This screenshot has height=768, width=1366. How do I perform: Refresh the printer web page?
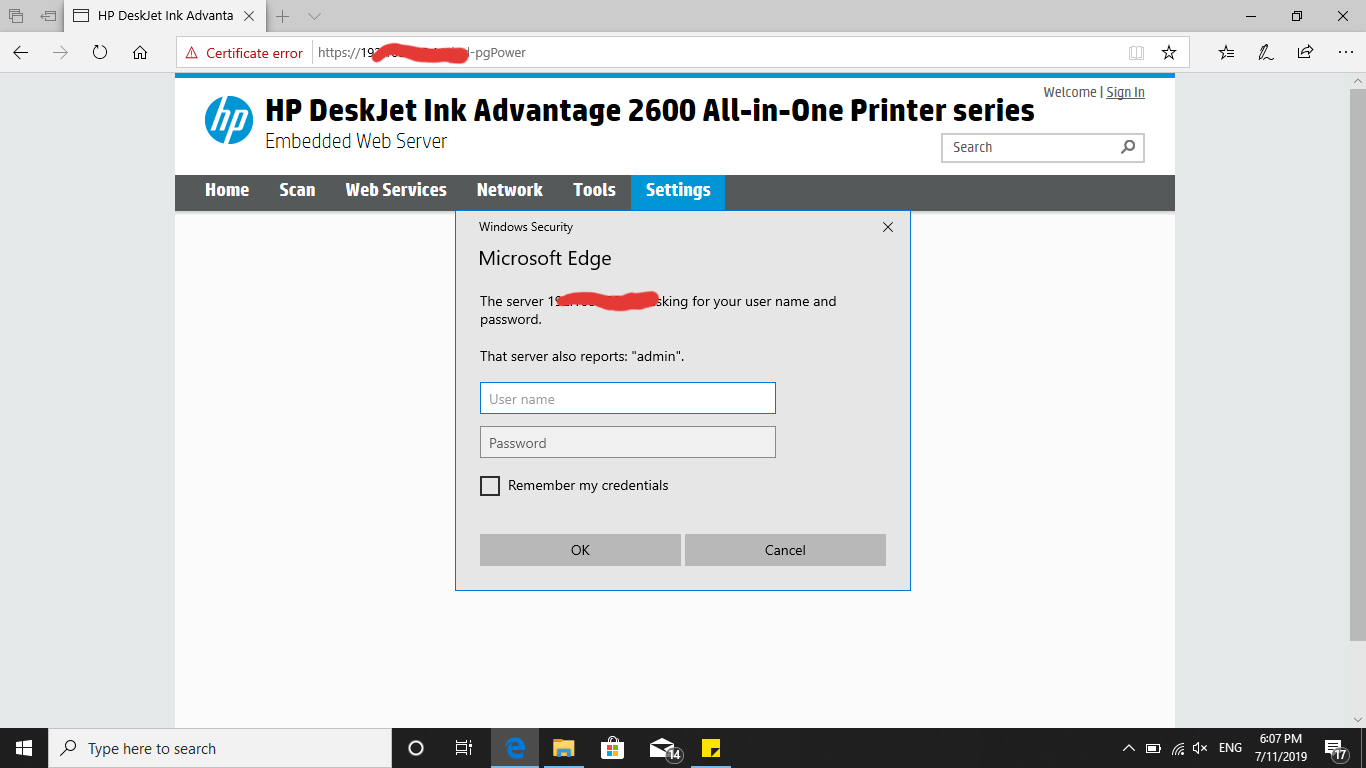coord(100,53)
